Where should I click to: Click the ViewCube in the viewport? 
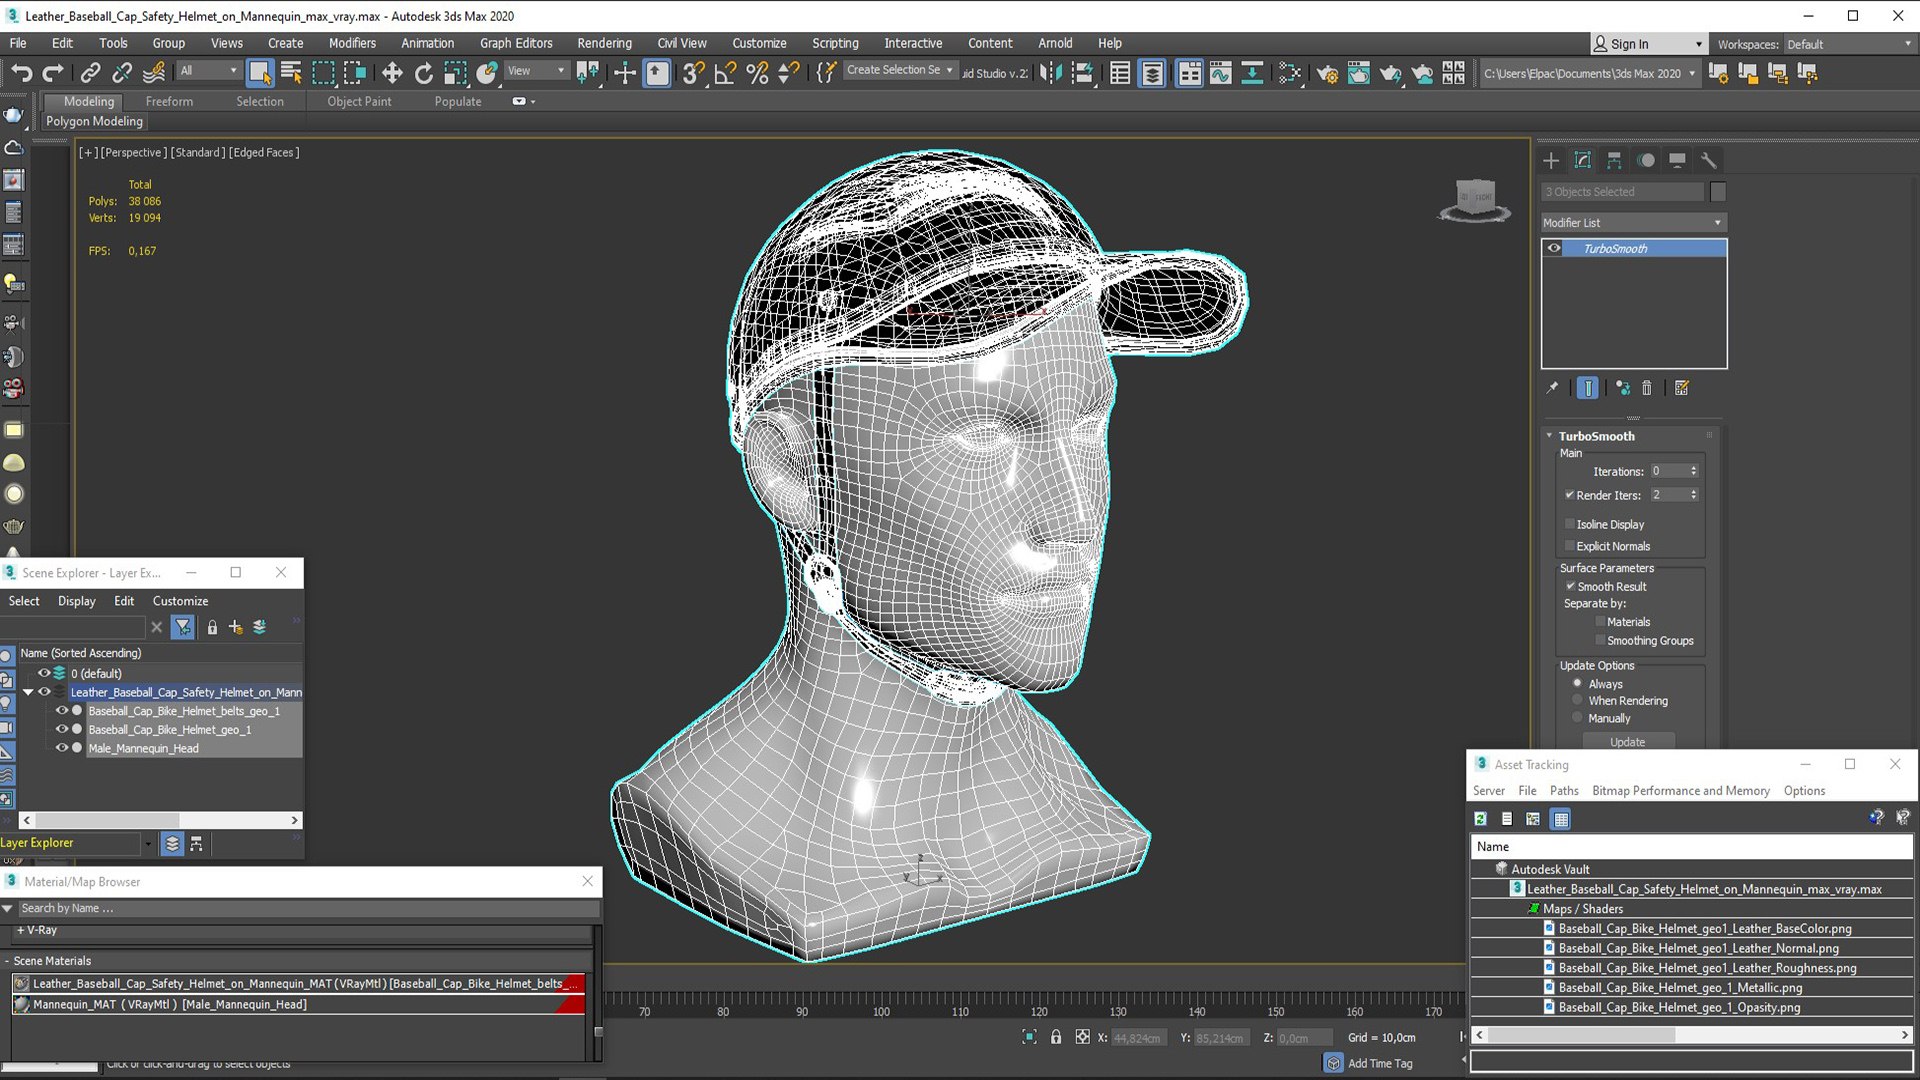pyautogui.click(x=1475, y=200)
